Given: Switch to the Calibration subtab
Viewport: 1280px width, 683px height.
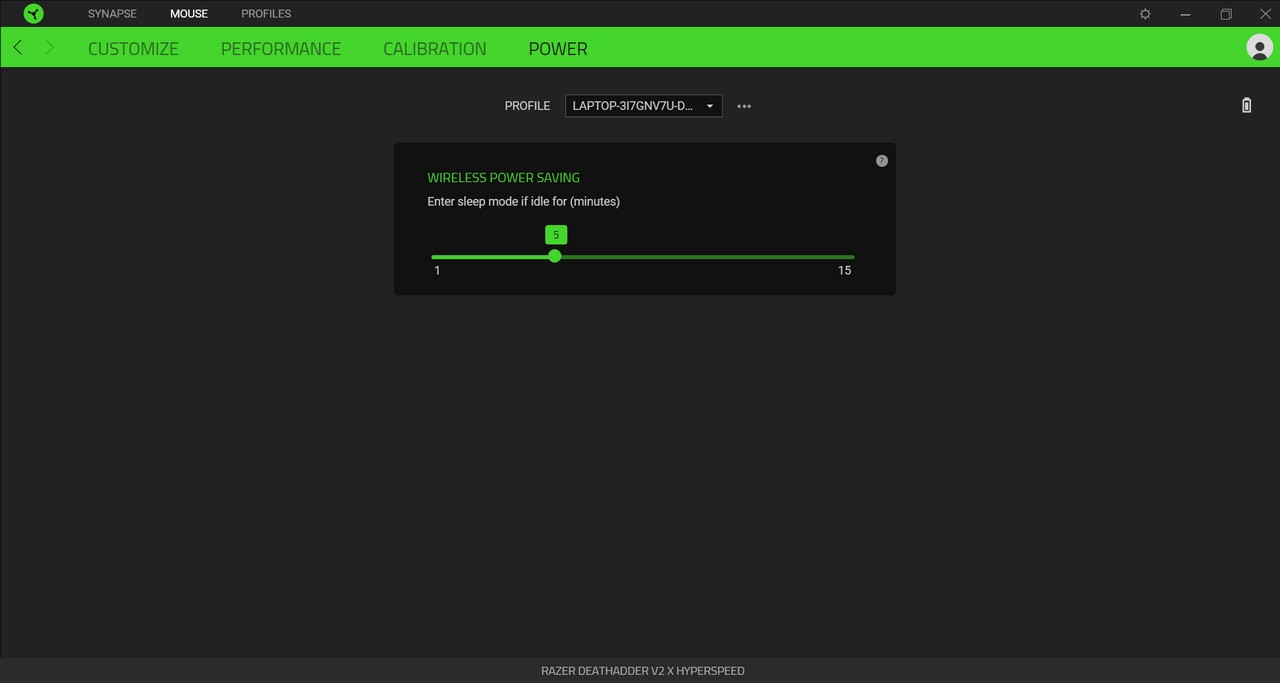Looking at the screenshot, I should (434, 48).
